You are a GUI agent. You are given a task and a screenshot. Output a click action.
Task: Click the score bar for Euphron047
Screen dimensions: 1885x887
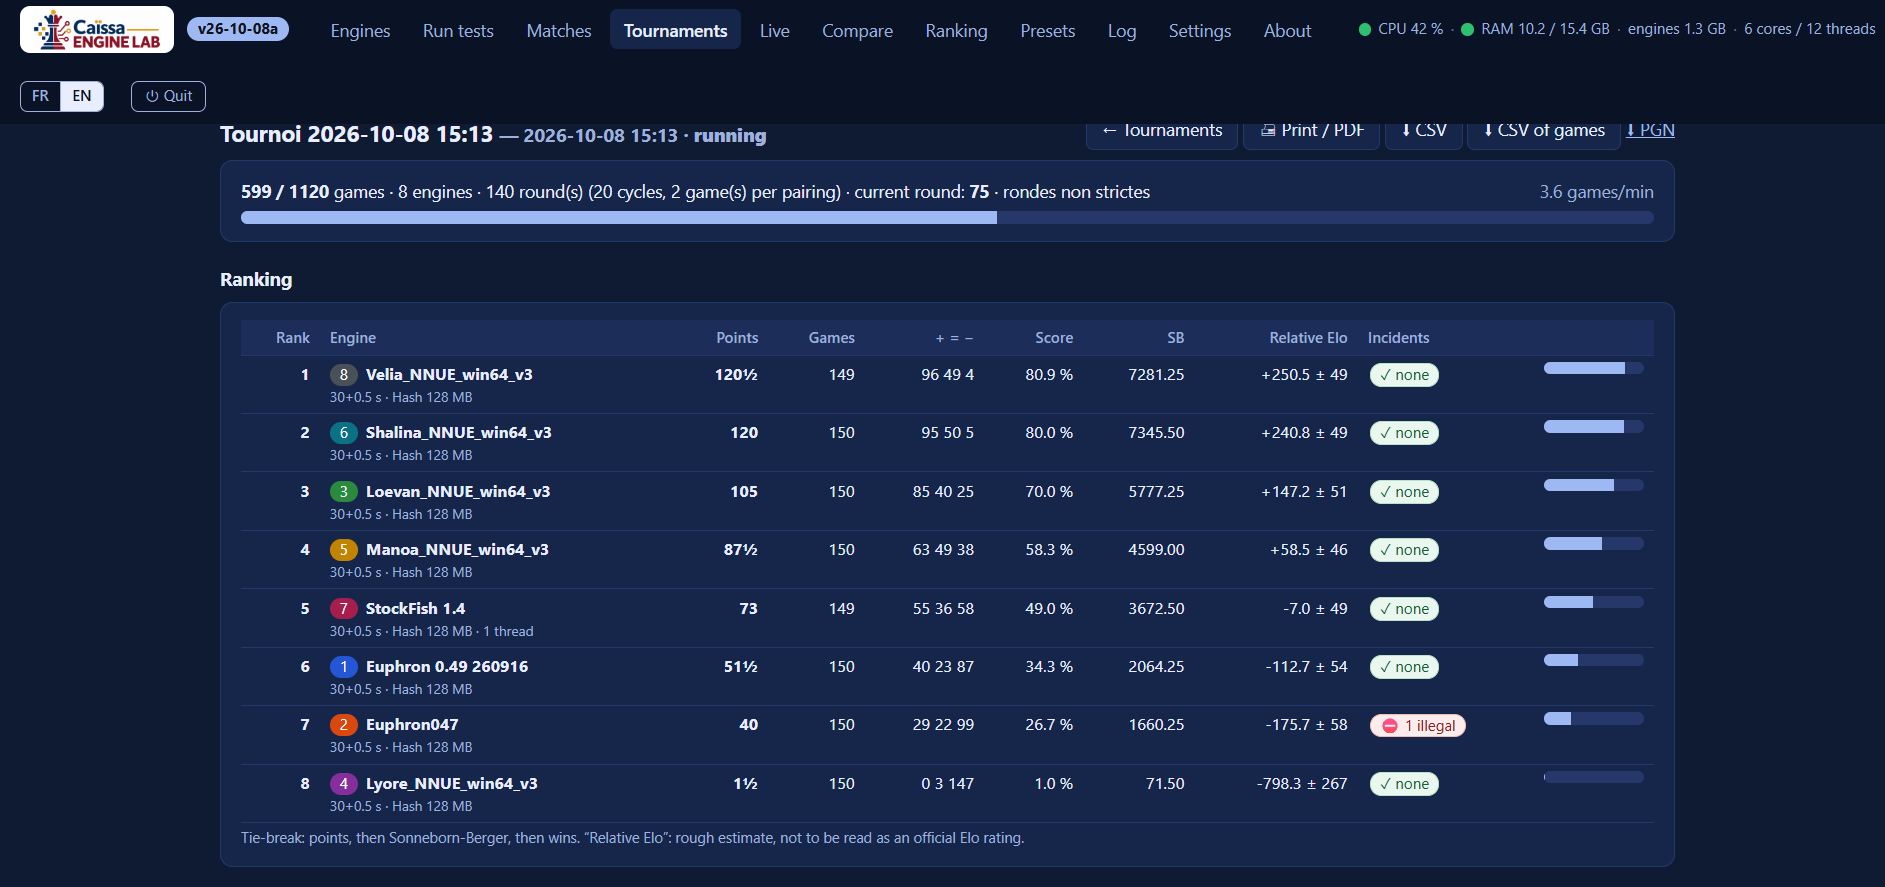tap(1593, 718)
